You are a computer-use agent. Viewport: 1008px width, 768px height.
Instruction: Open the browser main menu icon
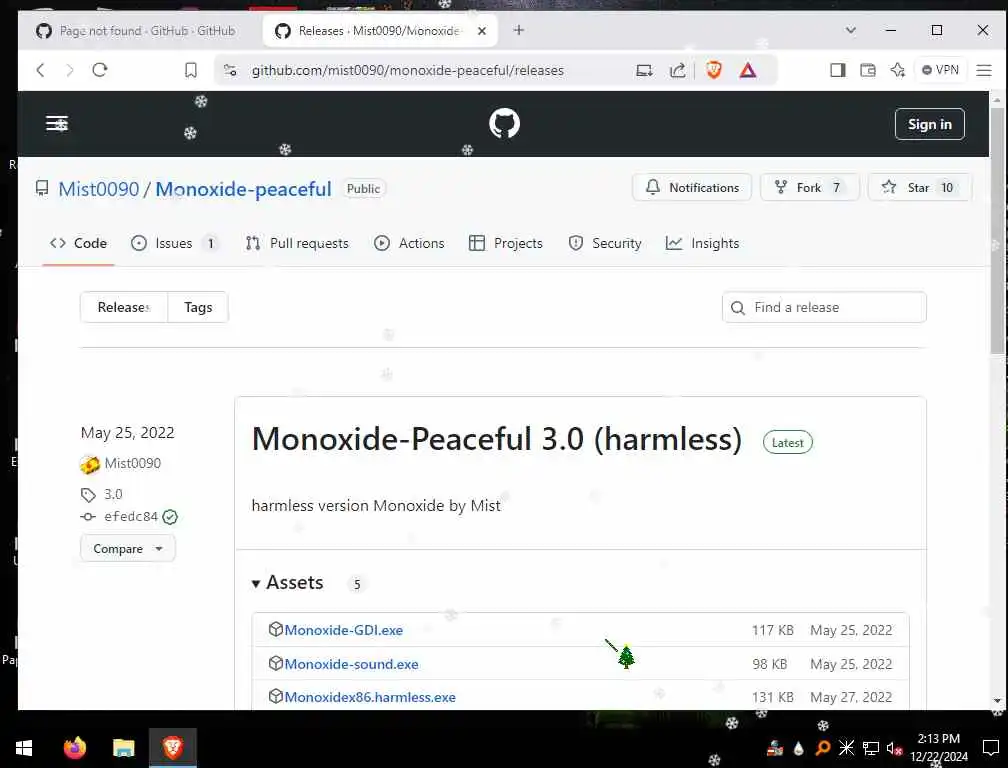[x=984, y=70]
